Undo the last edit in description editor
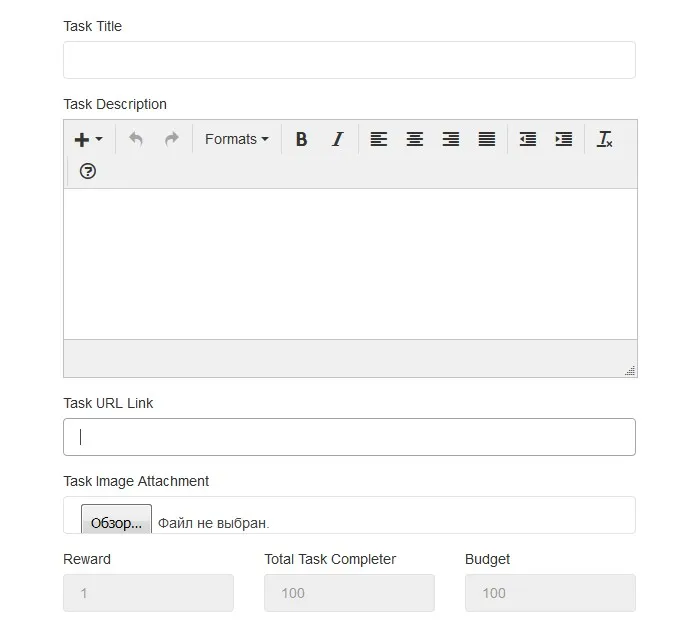 [136, 139]
